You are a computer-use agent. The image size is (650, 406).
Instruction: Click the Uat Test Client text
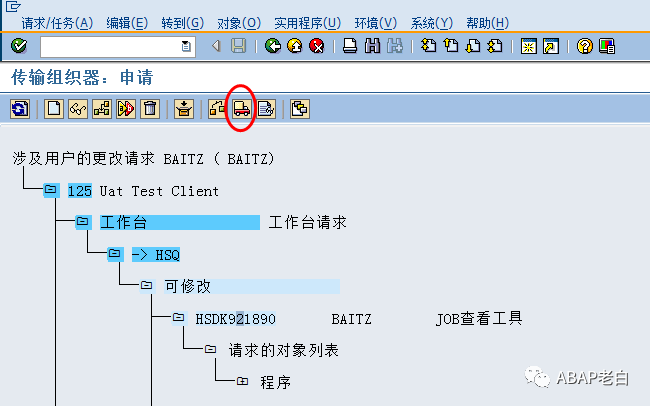pyautogui.click(x=159, y=191)
